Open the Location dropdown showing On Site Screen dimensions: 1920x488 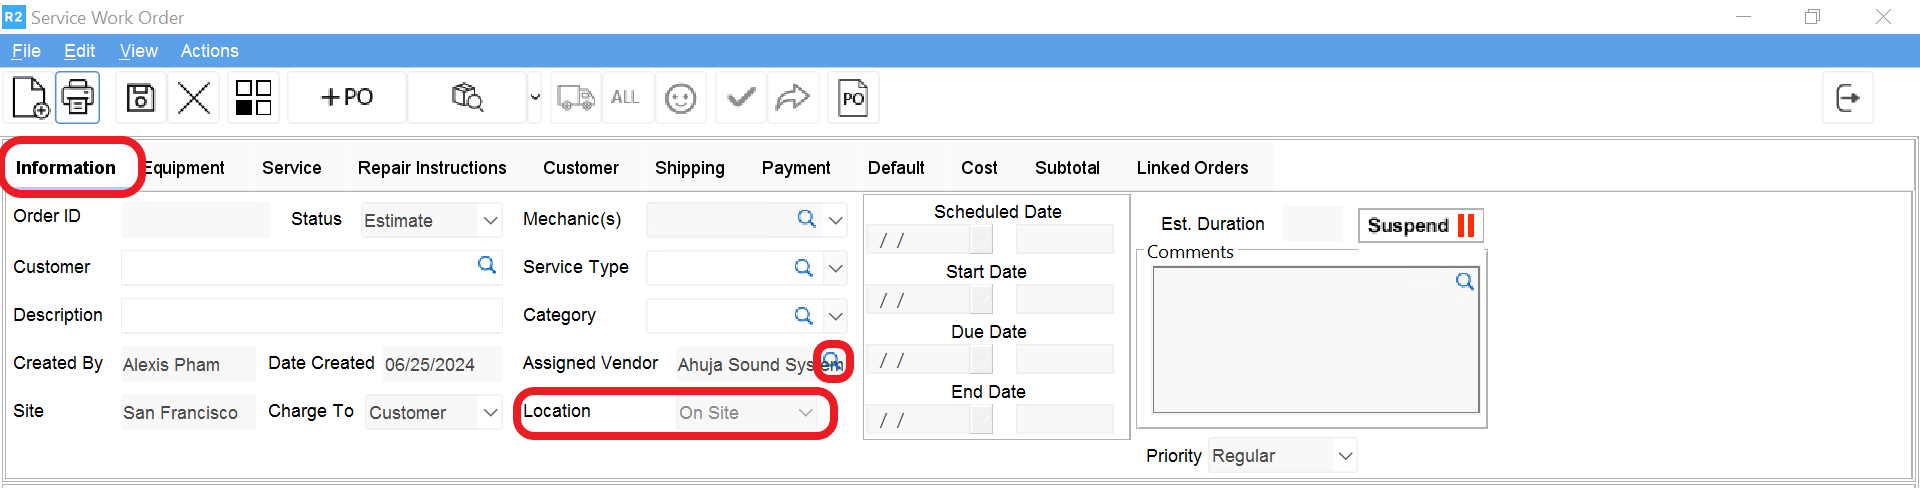805,412
